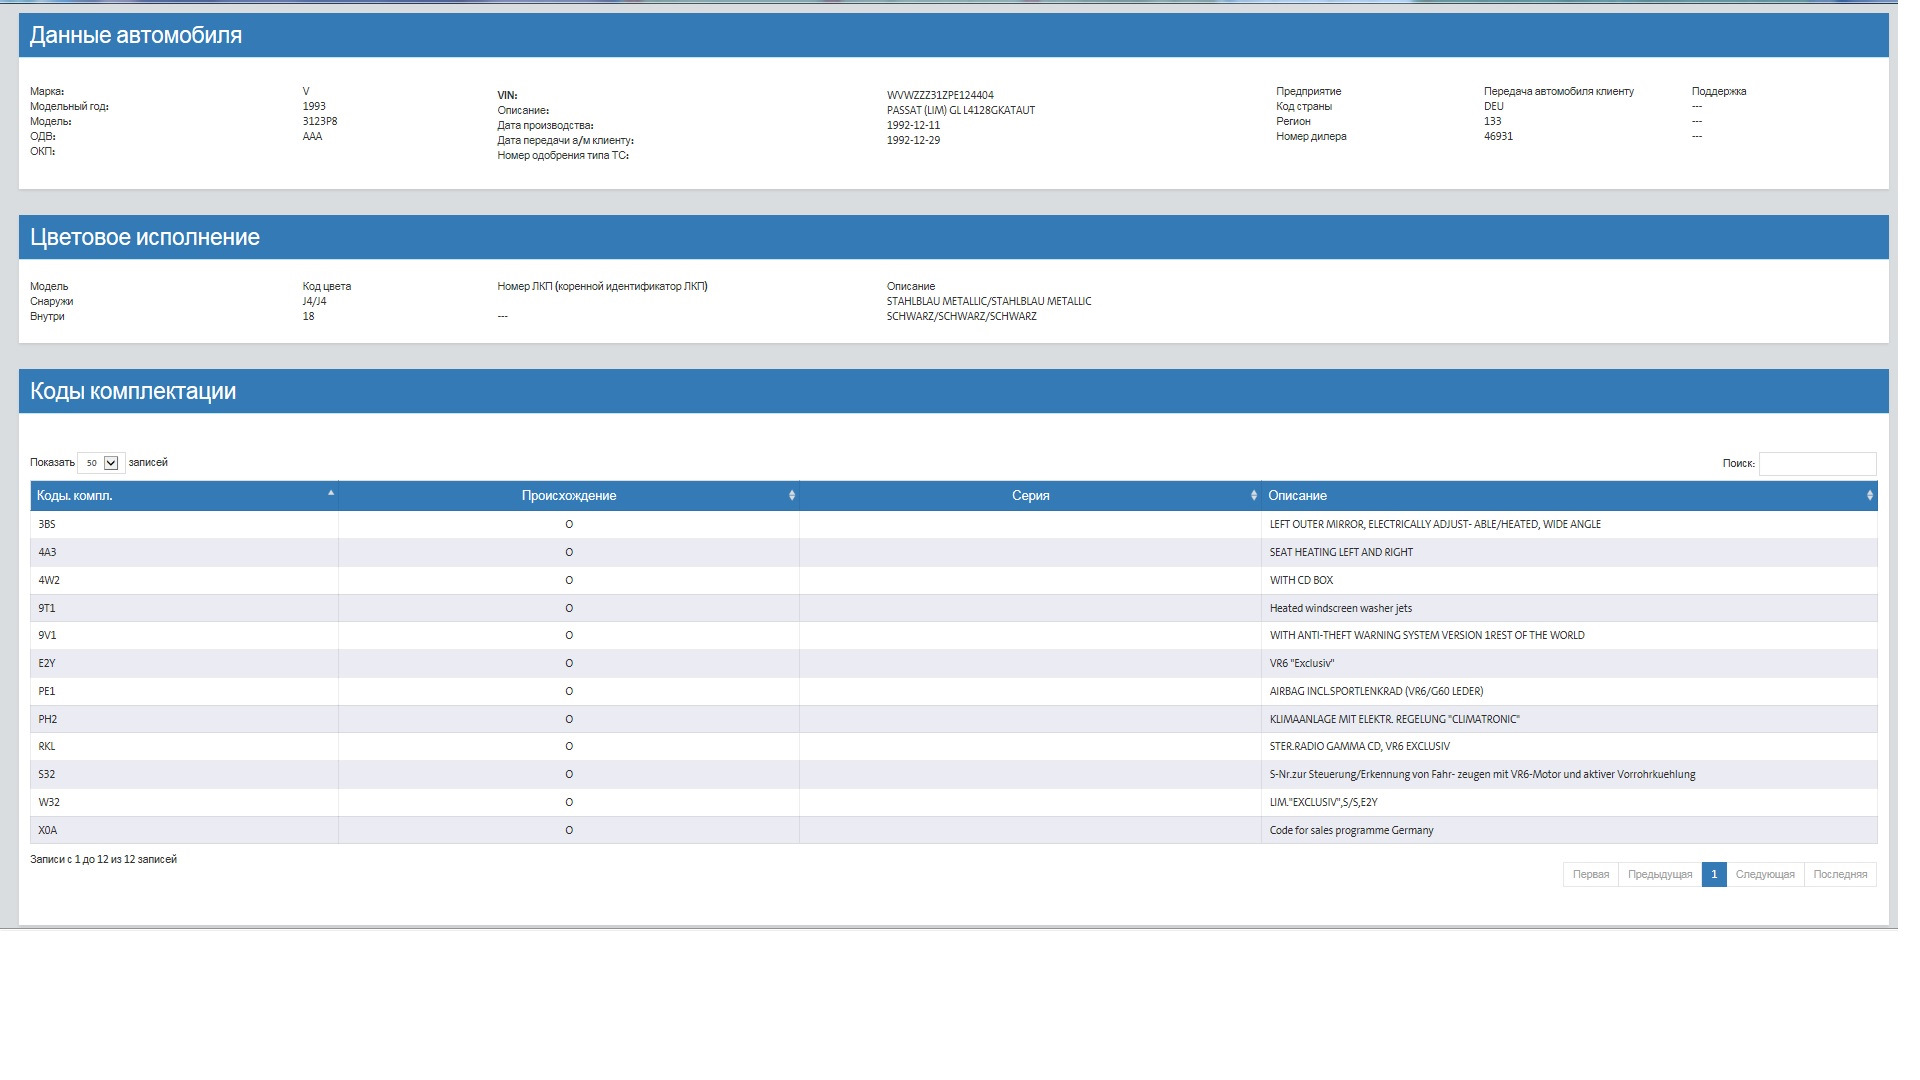This screenshot has height=1080, width=1920.
Task: Click 'Записи с 1 до 12' info text
Action: 103,859
